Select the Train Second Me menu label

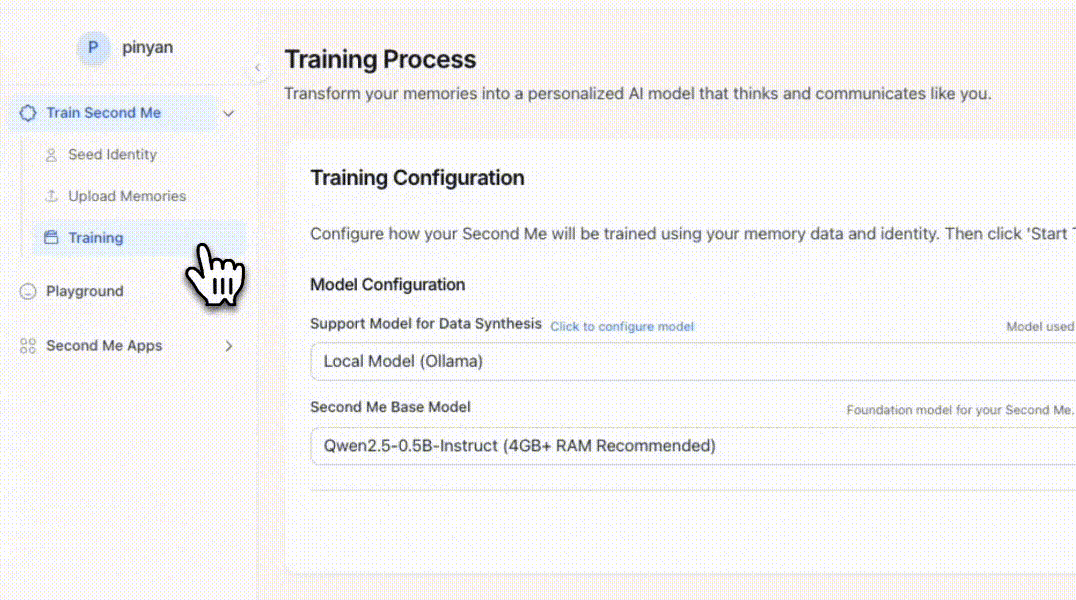103,113
